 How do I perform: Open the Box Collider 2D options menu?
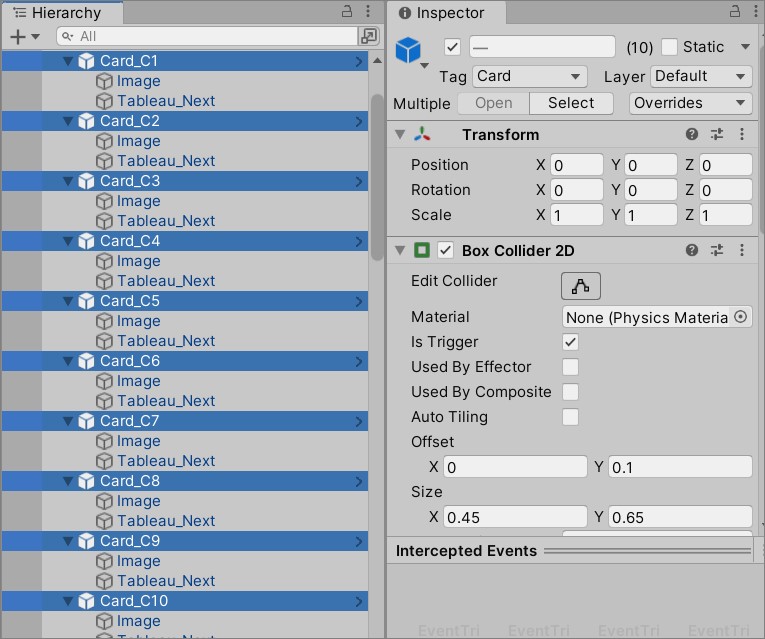[742, 251]
